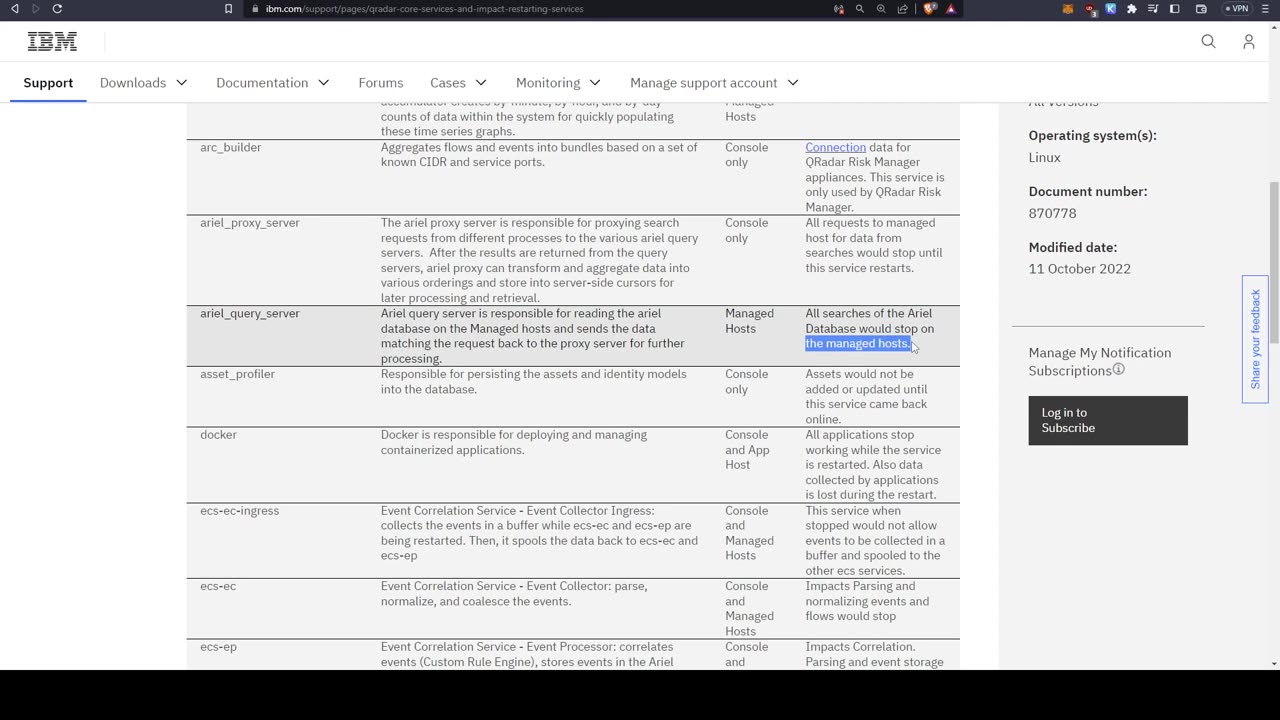Click the Linux operating system text
This screenshot has height=720, width=1280.
(x=1044, y=157)
